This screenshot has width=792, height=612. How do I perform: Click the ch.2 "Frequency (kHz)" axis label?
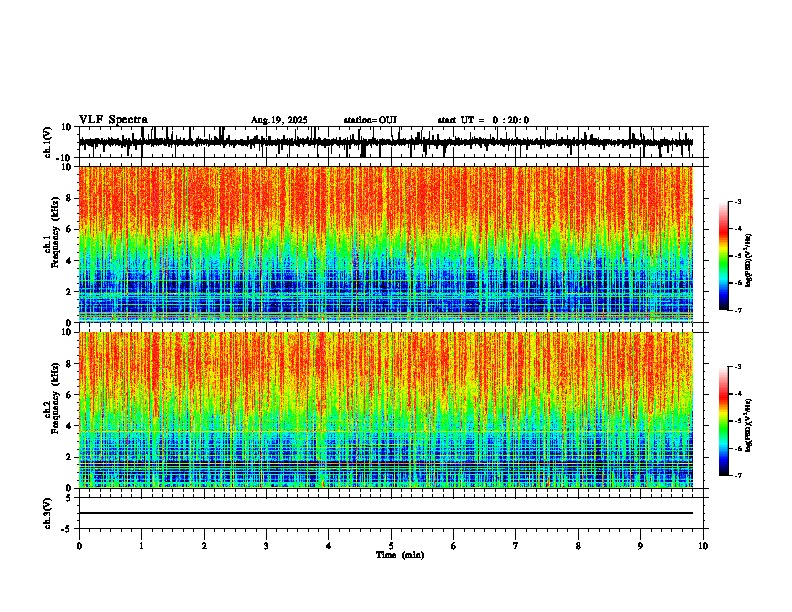55,400
